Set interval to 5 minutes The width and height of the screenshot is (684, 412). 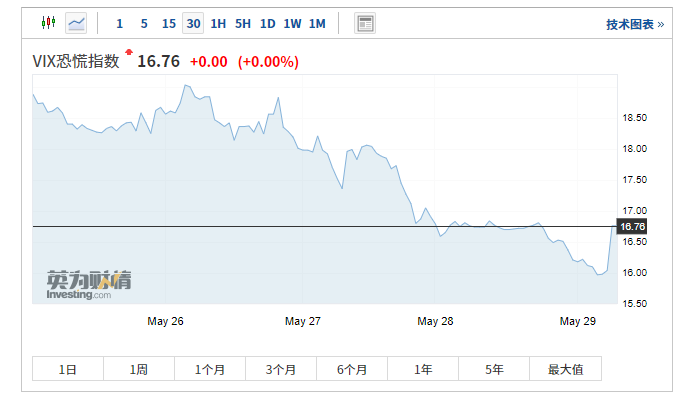144,23
